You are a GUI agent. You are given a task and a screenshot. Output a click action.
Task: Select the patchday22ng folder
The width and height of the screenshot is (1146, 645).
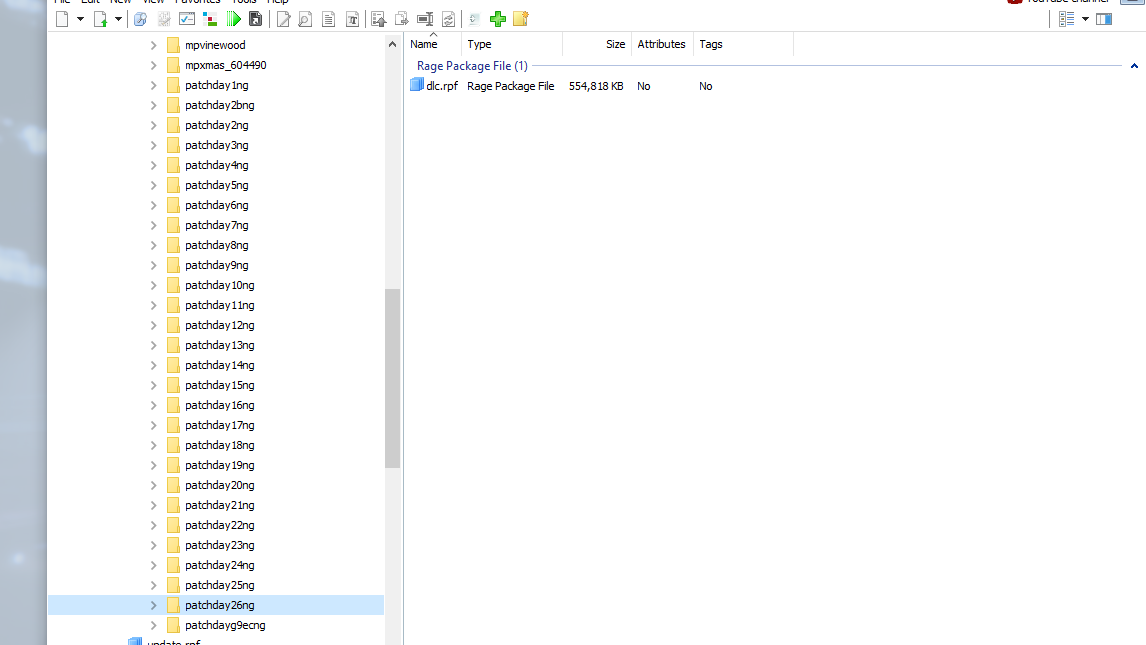(x=219, y=525)
